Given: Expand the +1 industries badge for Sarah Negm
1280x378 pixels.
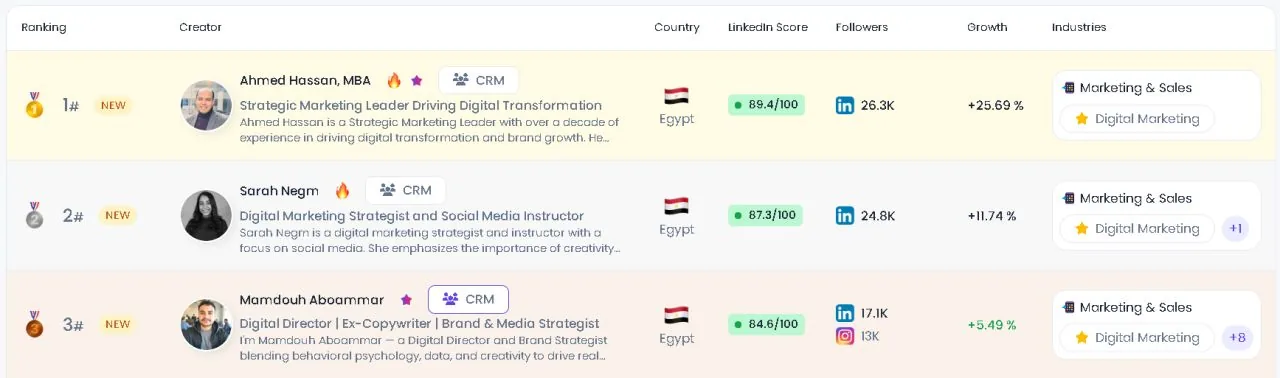Looking at the screenshot, I should click(1237, 229).
